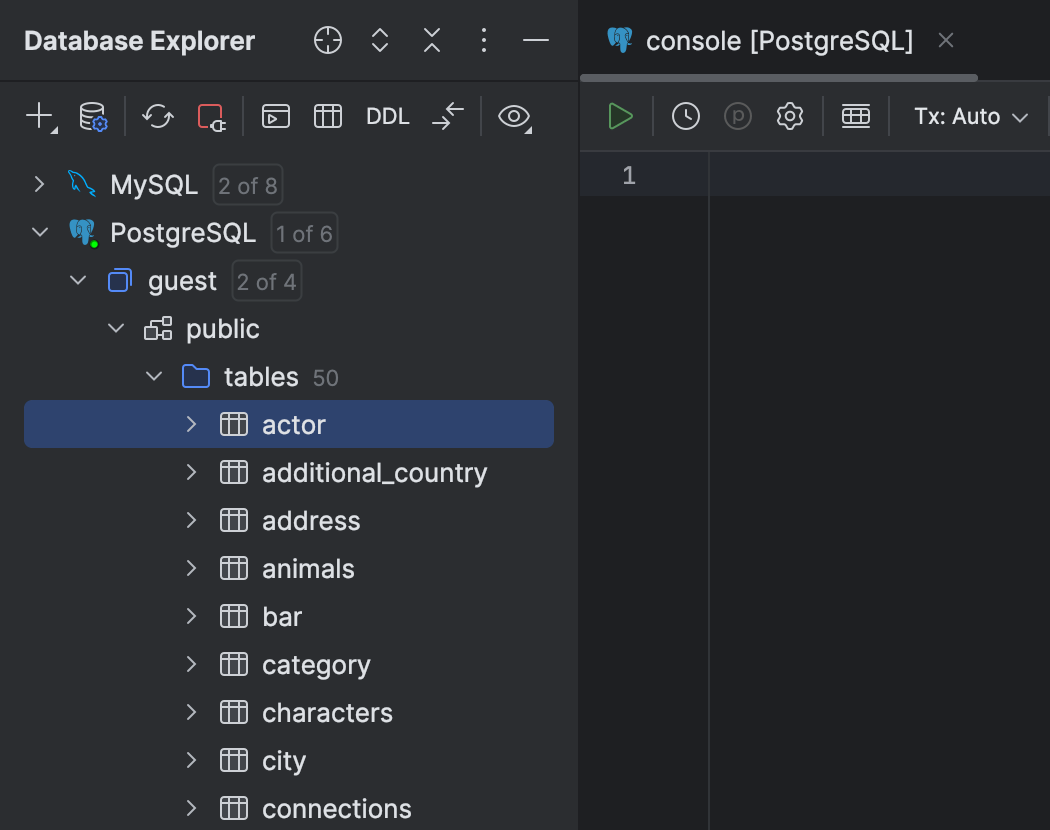This screenshot has height=830, width=1050.
Task: Click the expand all icon
Action: (379, 40)
